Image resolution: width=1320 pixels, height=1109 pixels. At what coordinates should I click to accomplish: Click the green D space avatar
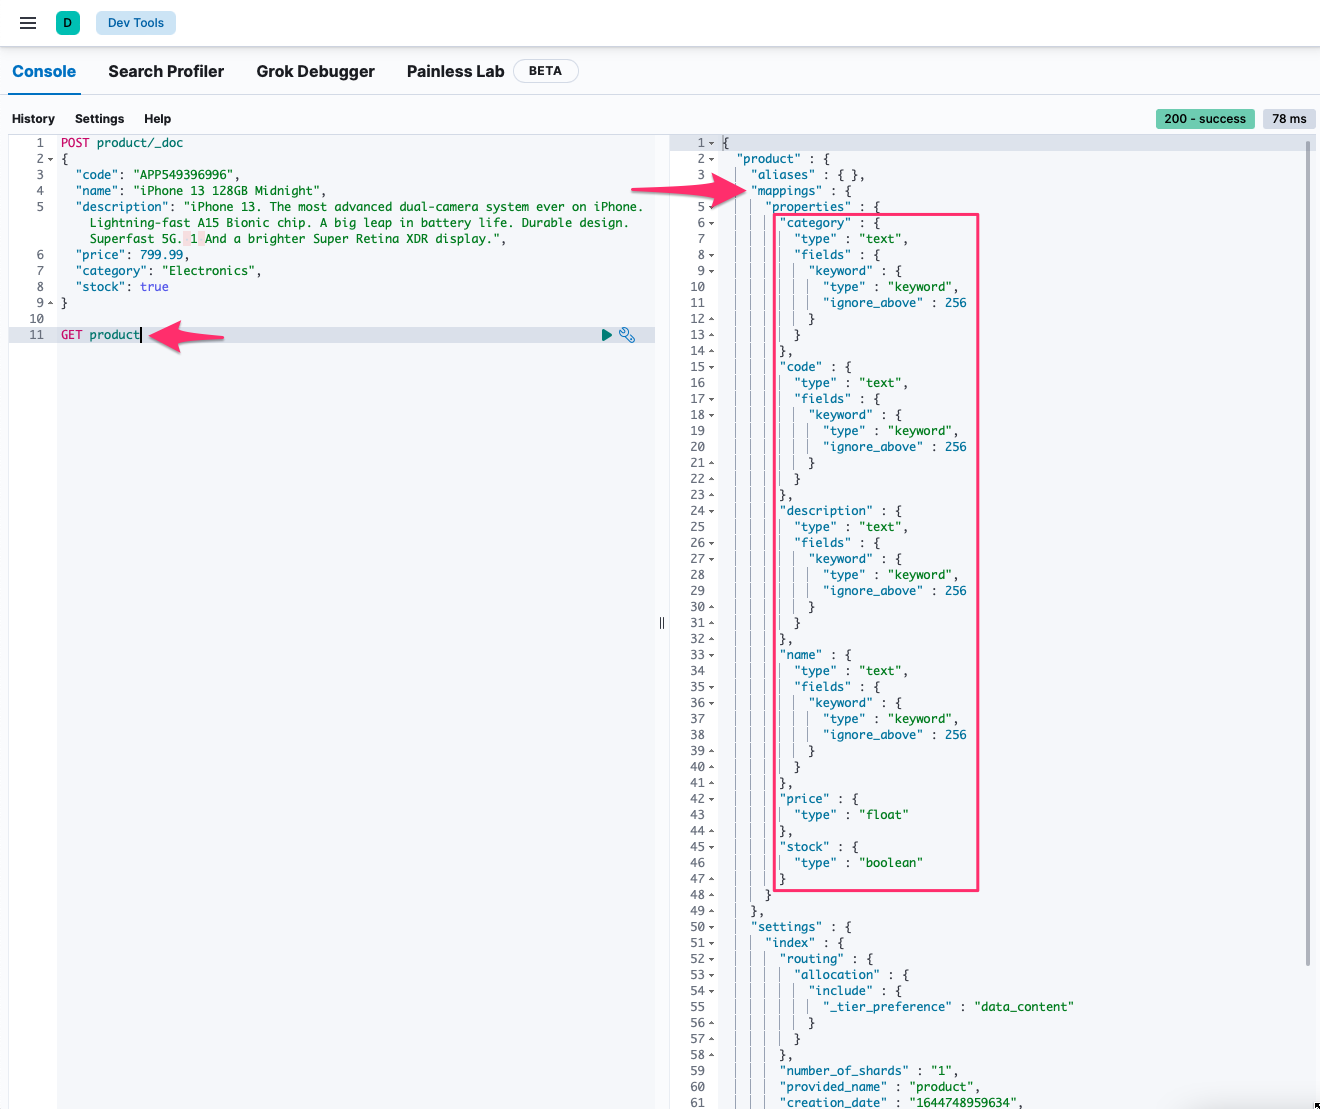pos(68,23)
